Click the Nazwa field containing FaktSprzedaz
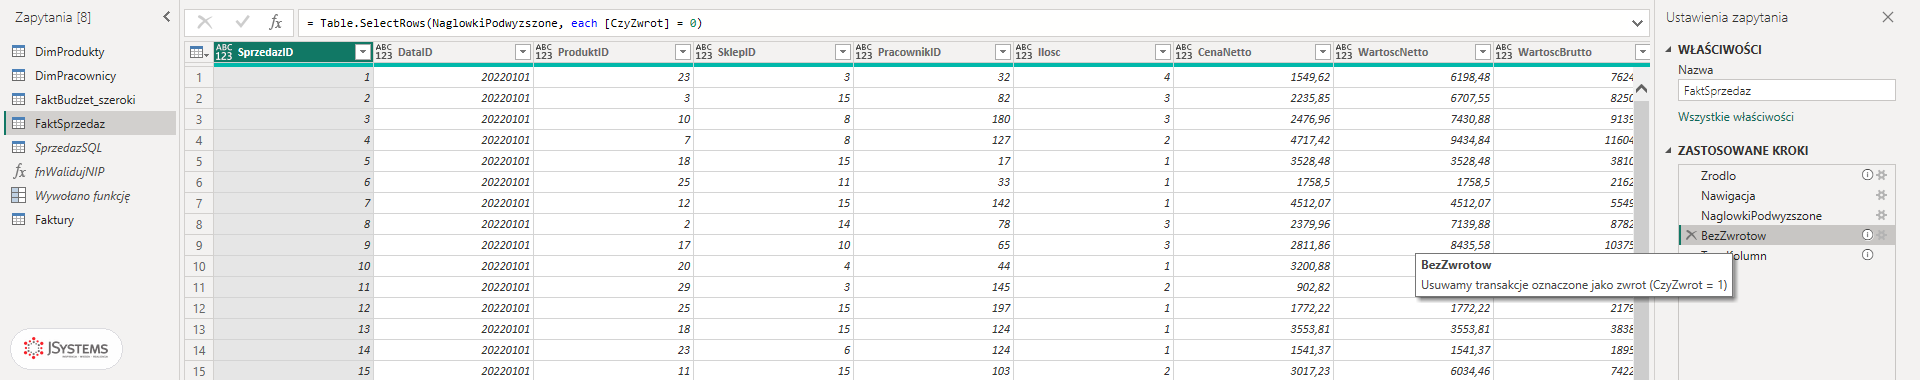1920x380 pixels. pyautogui.click(x=1786, y=90)
